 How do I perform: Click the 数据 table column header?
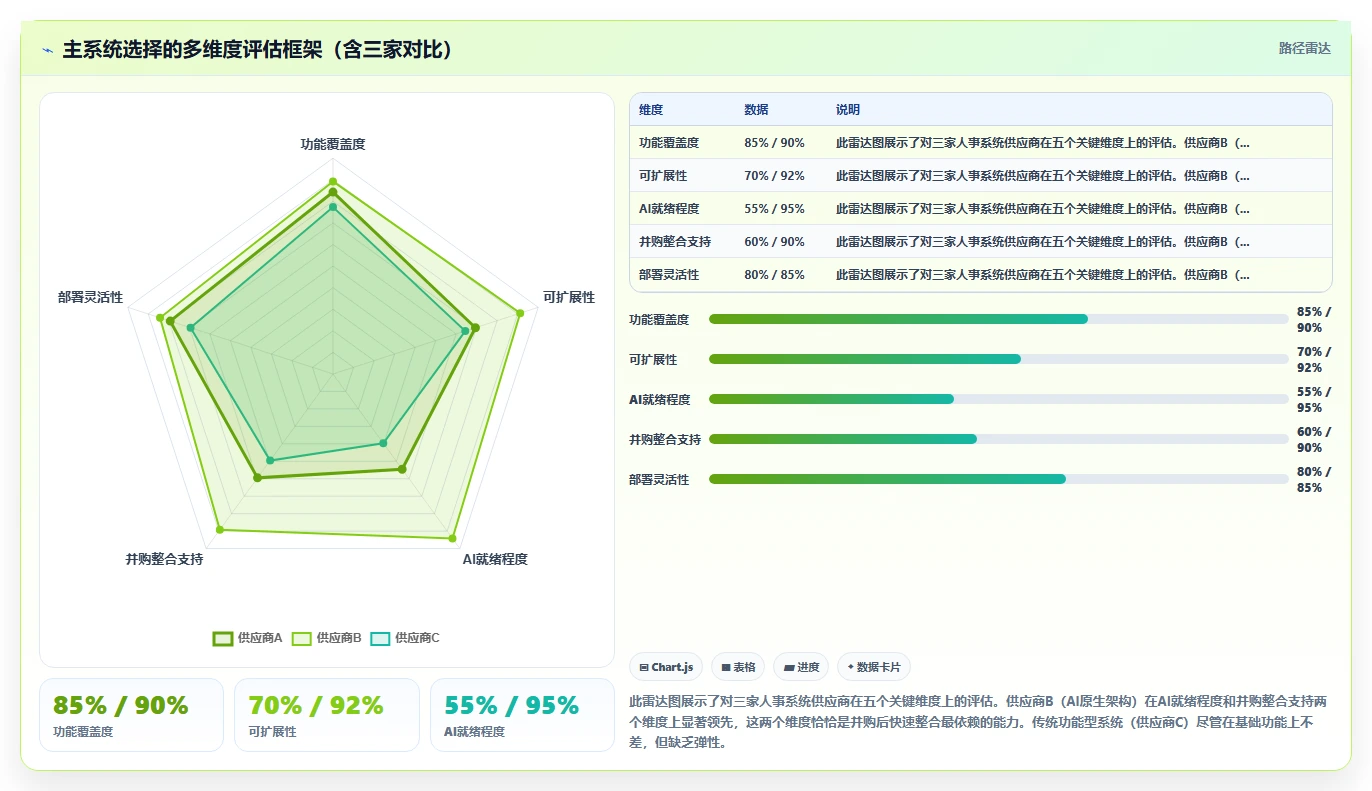point(757,110)
